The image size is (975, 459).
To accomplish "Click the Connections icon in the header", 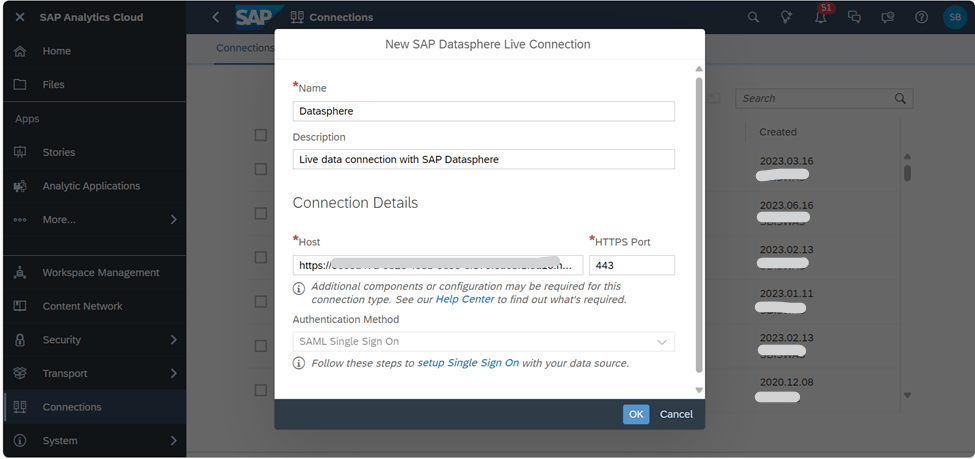I will (297, 17).
